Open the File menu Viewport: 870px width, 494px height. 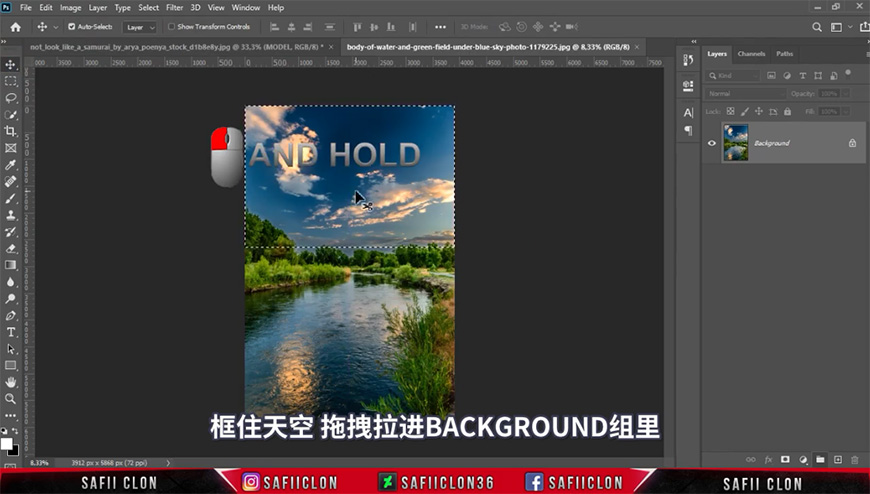[x=26, y=8]
